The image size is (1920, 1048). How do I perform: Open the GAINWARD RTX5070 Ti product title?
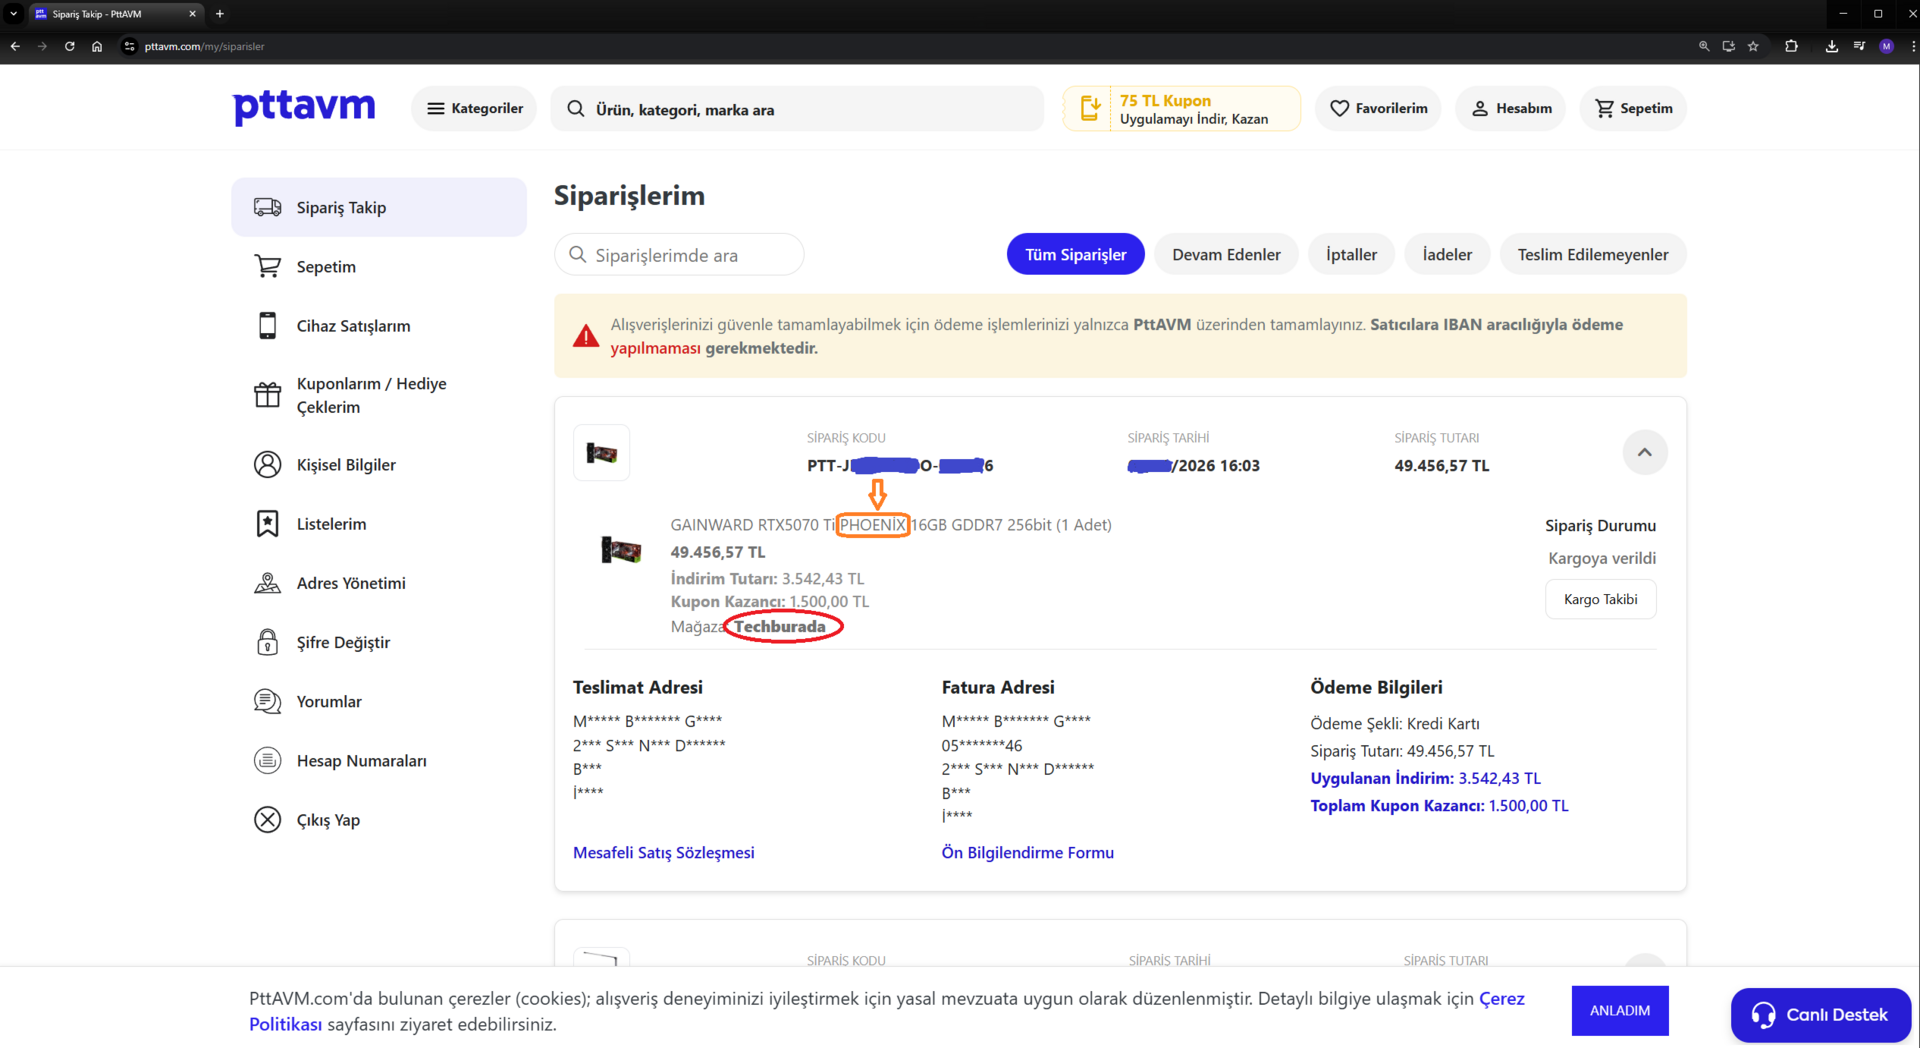891,525
